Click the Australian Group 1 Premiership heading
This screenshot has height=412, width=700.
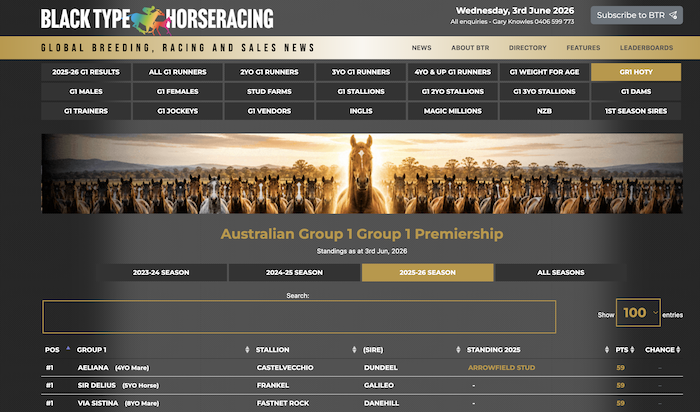(x=362, y=234)
